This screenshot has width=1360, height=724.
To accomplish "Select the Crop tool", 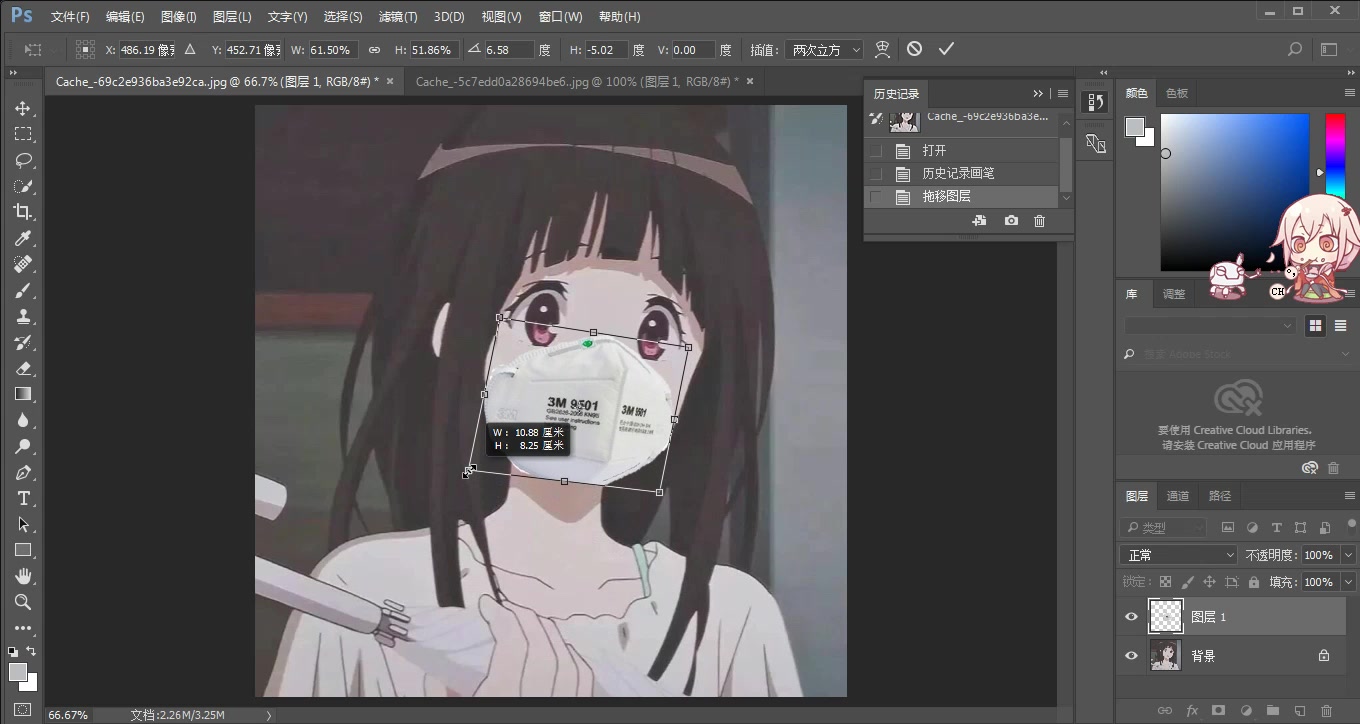I will point(23,212).
